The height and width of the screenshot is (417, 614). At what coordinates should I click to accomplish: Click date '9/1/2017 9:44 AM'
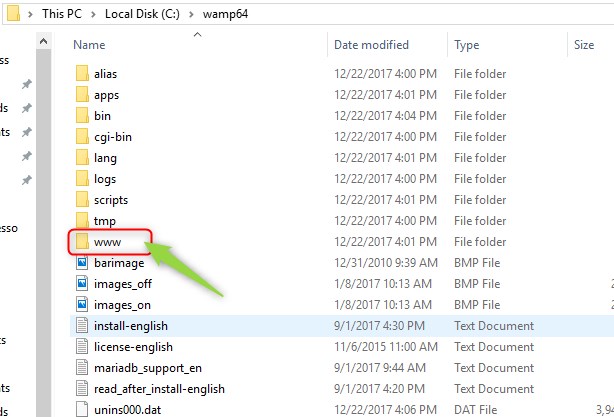[x=379, y=368]
